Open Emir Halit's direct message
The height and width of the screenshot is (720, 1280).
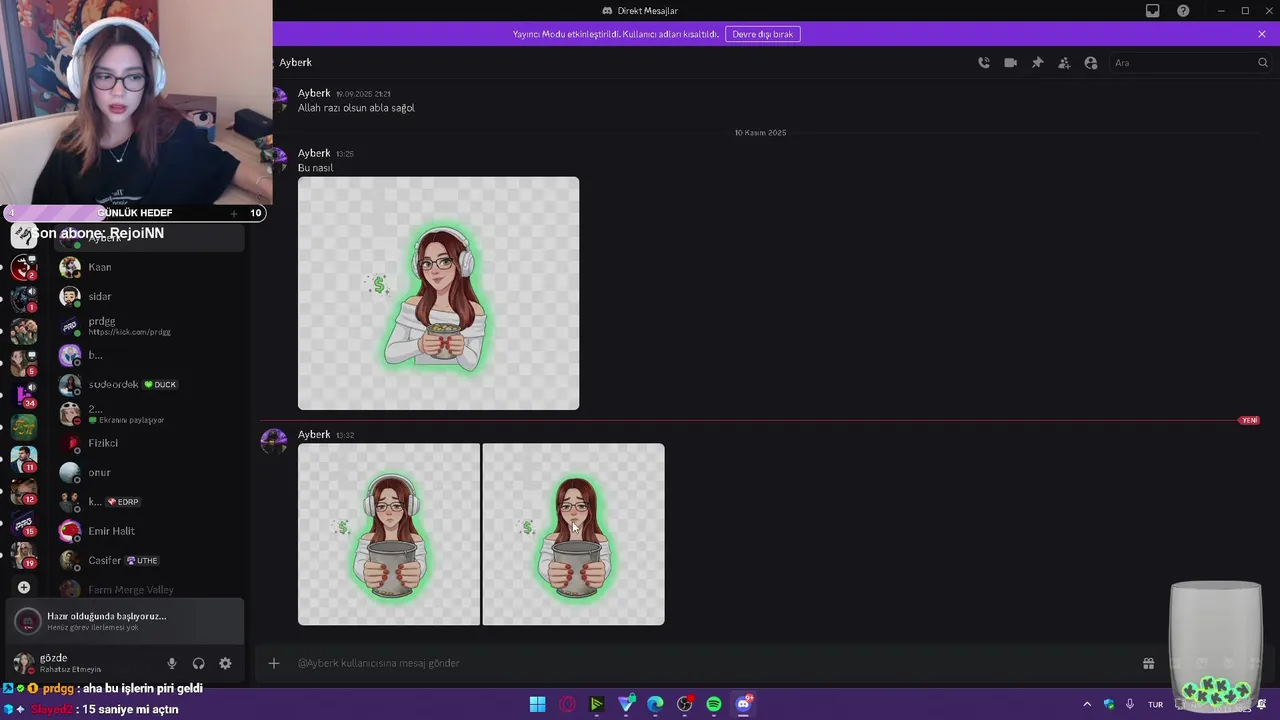click(150, 531)
